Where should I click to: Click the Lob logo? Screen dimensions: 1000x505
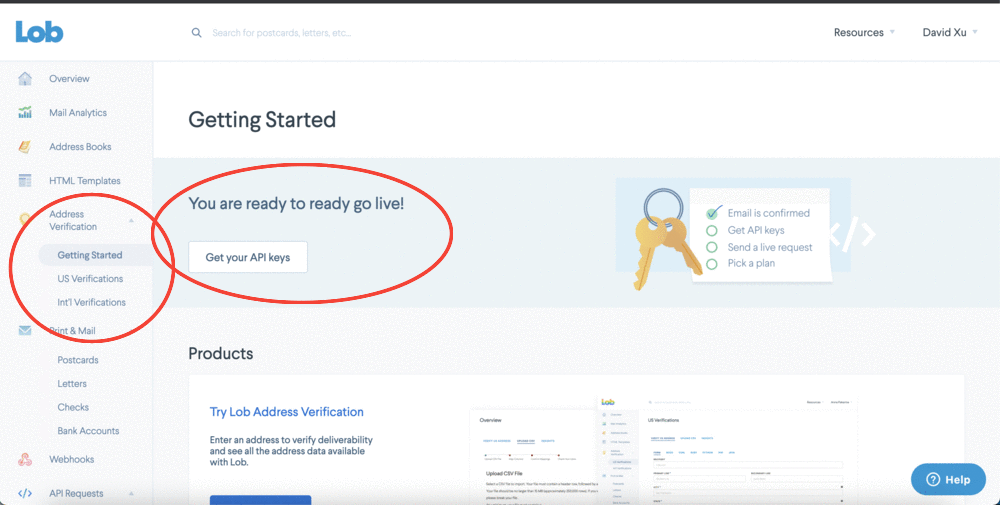pyautogui.click(x=40, y=31)
